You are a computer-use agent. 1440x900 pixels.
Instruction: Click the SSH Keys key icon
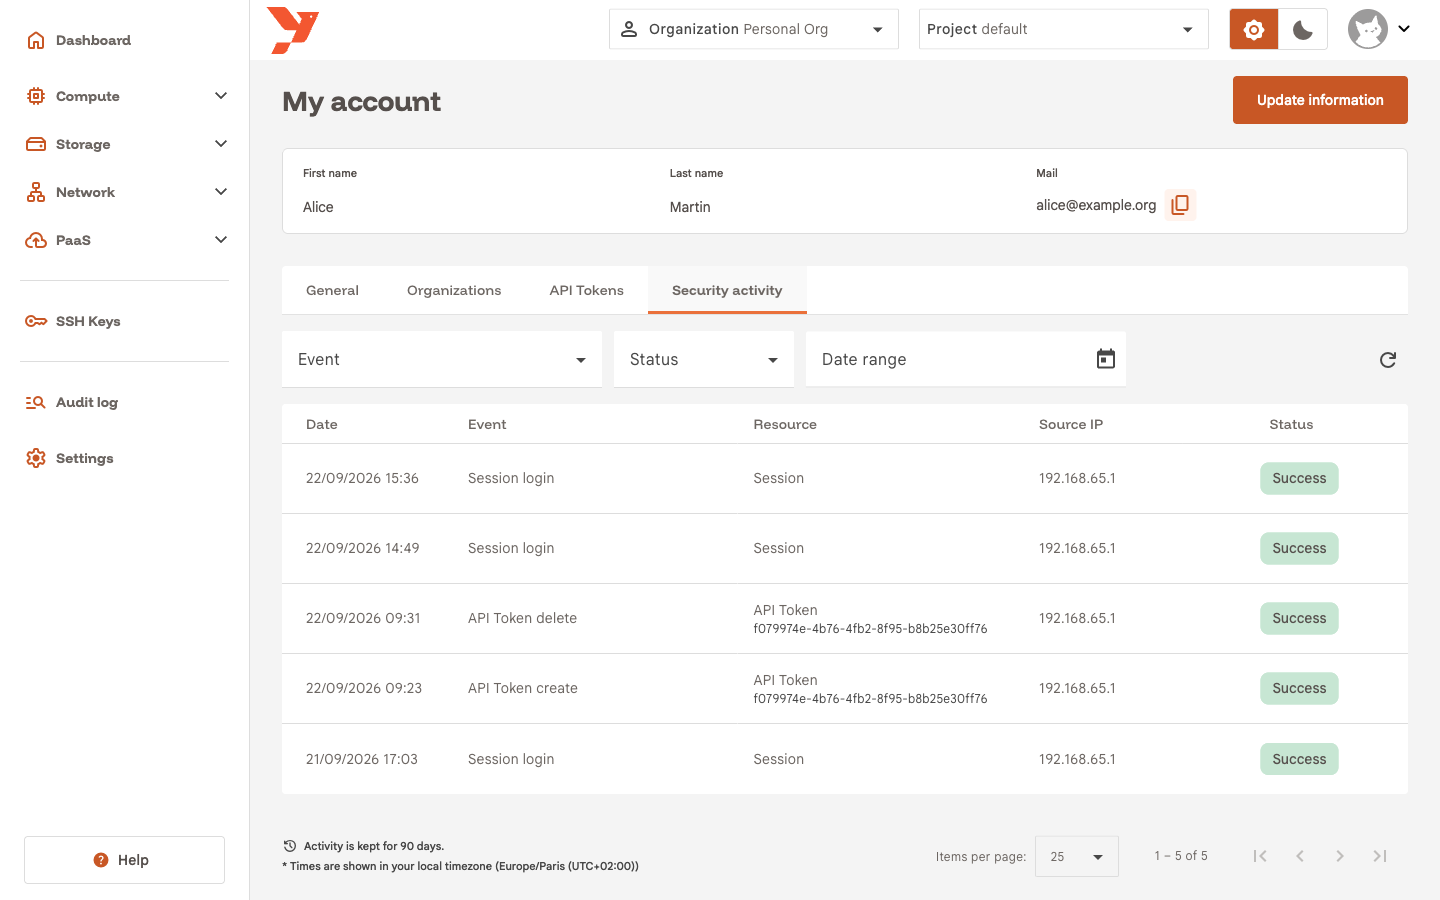[x=36, y=321]
